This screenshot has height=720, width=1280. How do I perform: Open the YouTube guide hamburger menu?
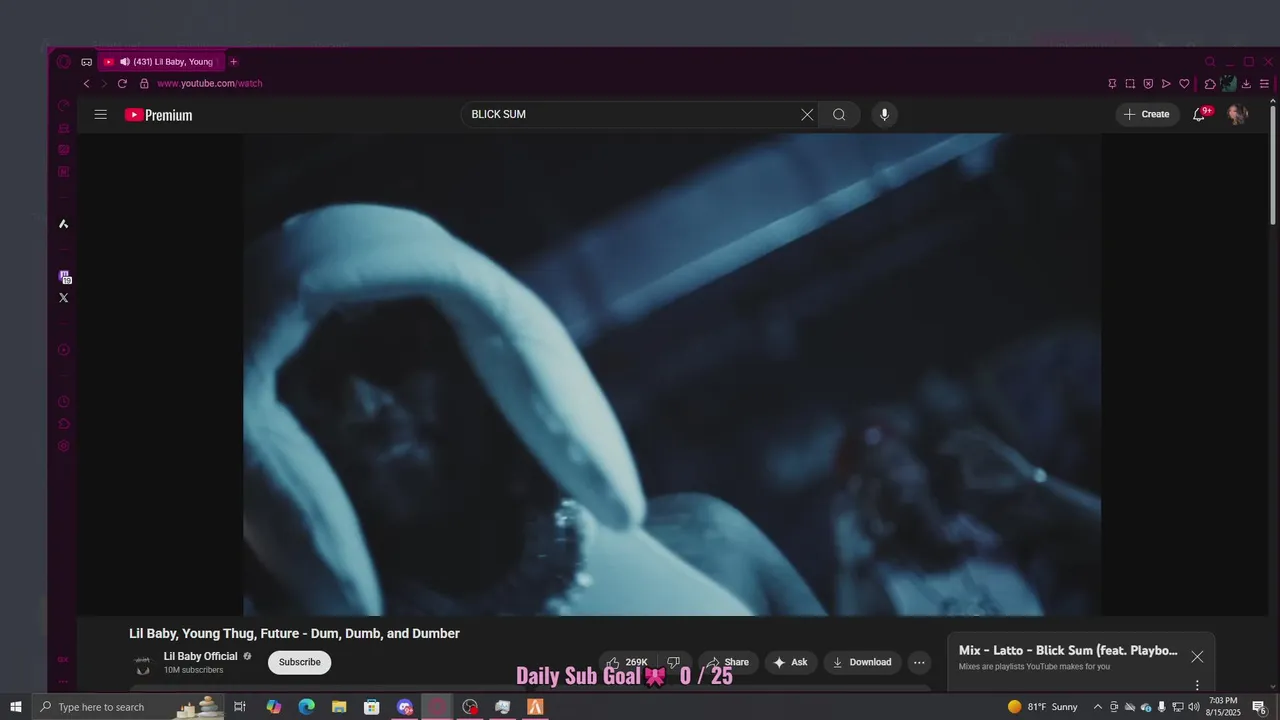[x=100, y=114]
